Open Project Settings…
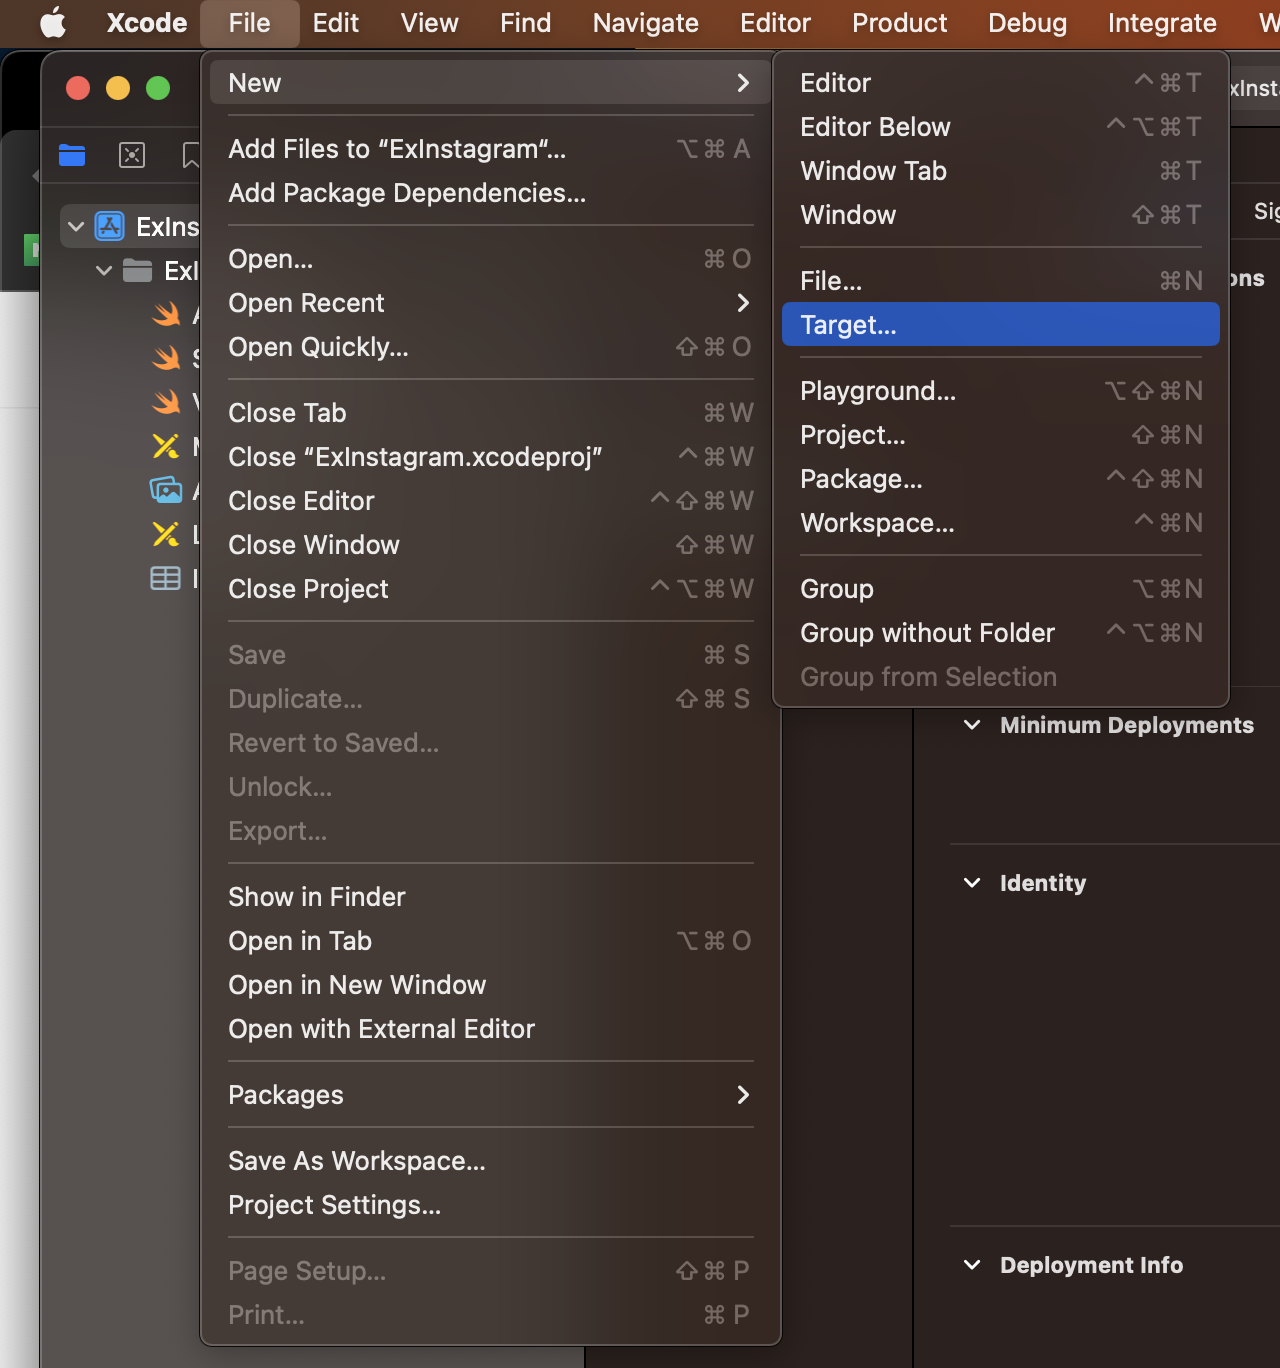 point(490,1205)
